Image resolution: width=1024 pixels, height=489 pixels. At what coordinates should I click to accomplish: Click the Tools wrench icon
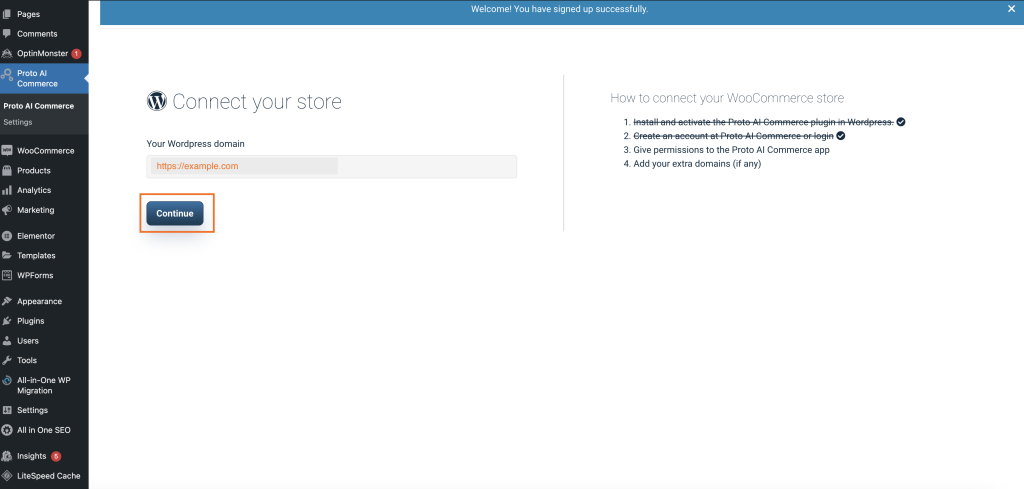7,360
